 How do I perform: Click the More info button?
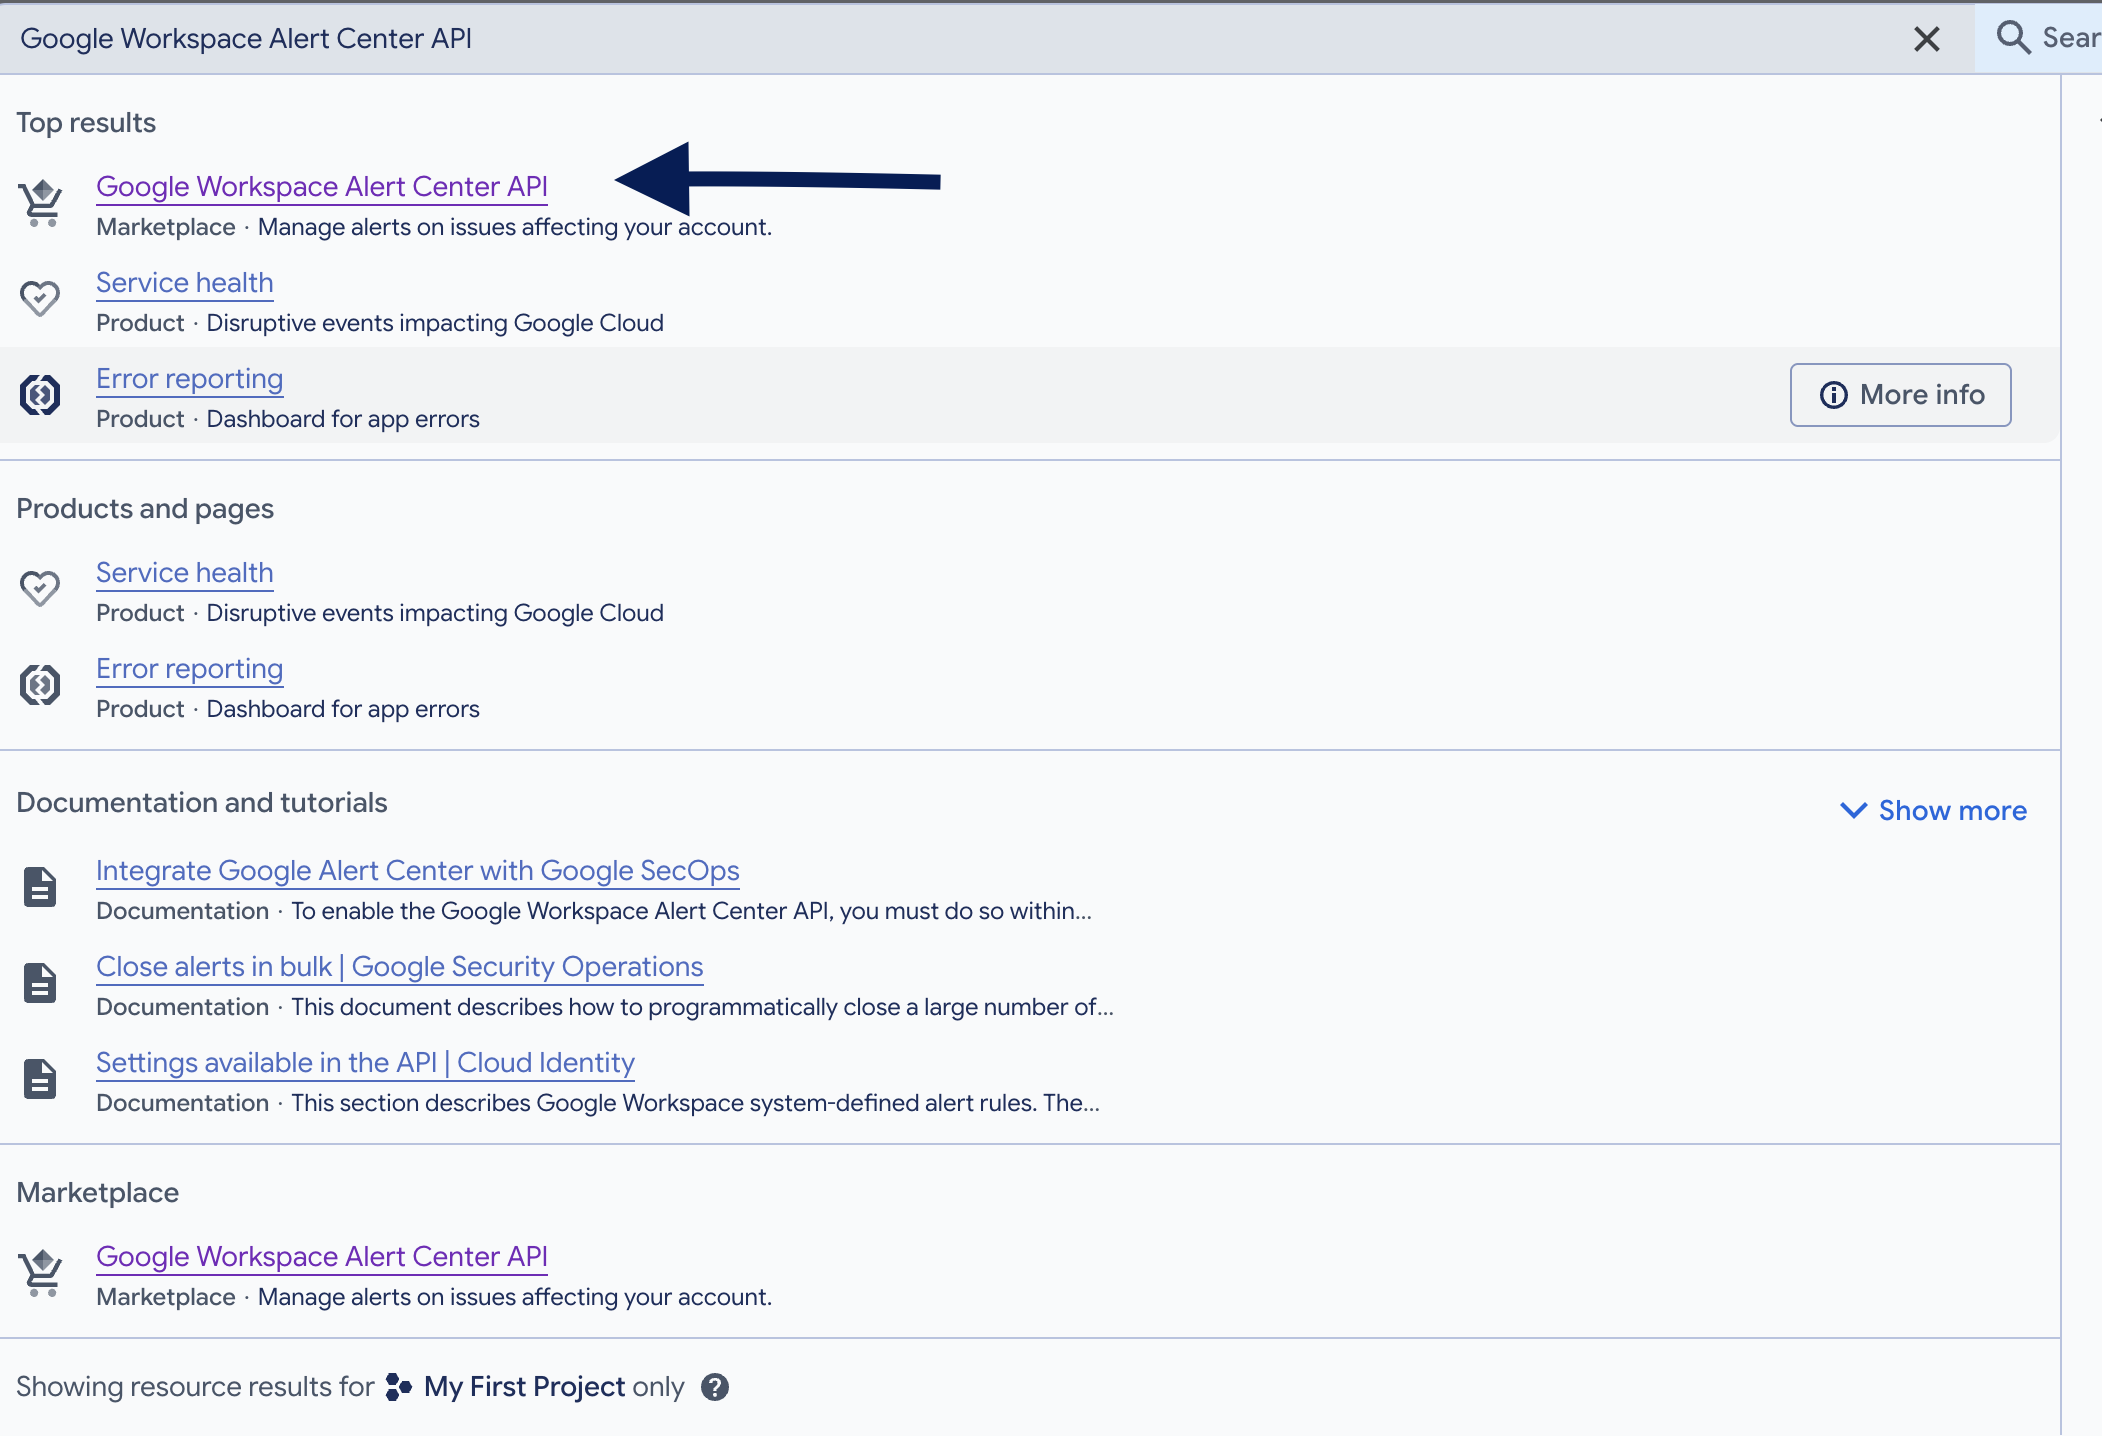(x=1900, y=395)
